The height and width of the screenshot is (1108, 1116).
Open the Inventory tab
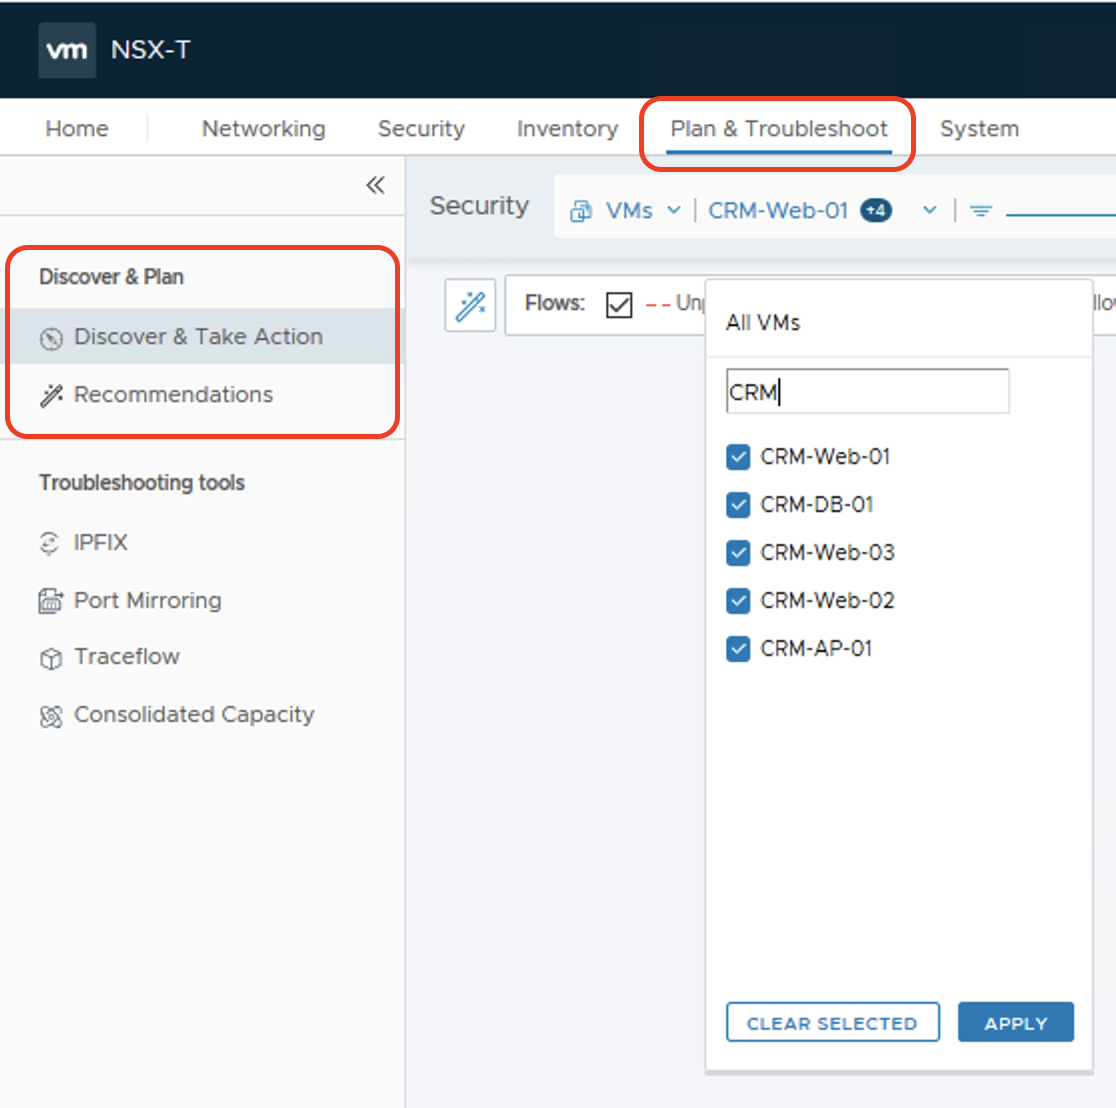click(567, 129)
